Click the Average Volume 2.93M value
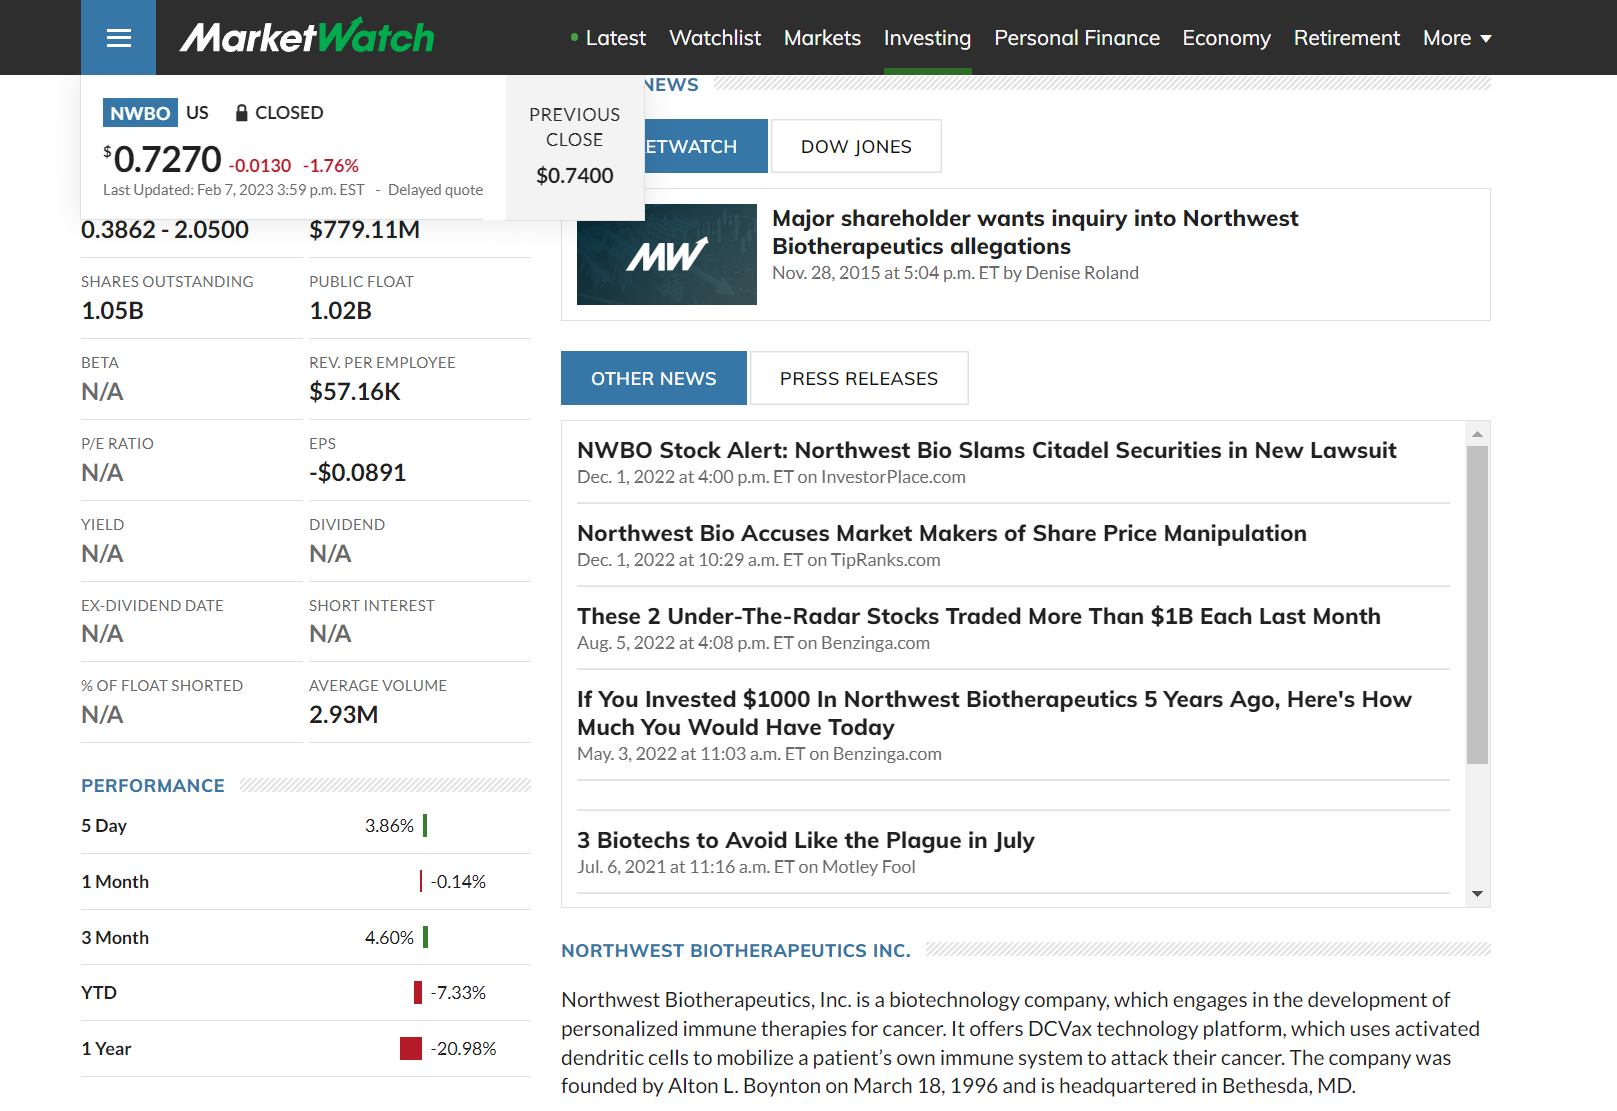This screenshot has height=1111, width=1617. (x=343, y=715)
